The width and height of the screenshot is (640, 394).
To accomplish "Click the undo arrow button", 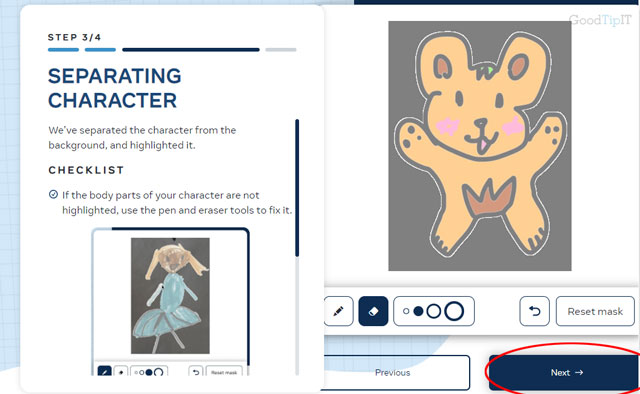I will [534, 311].
